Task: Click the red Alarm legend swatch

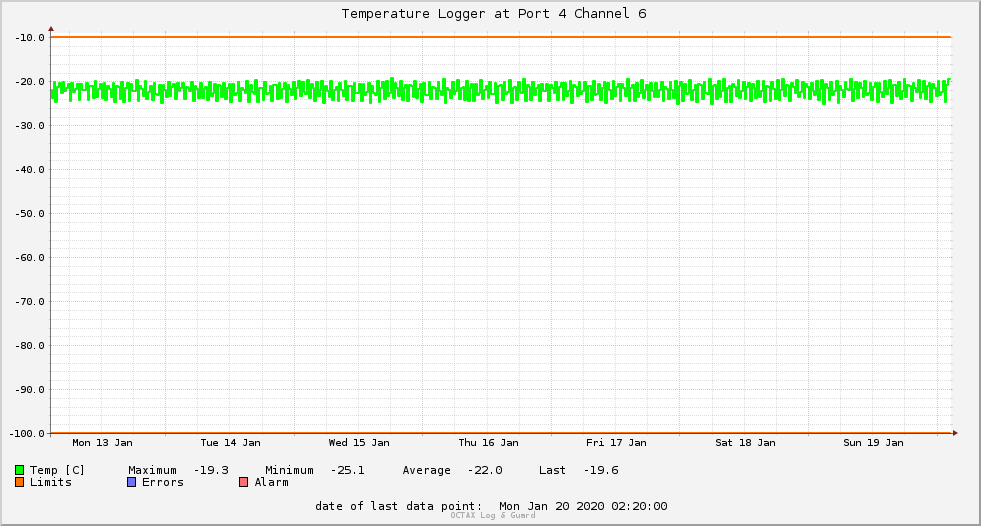Action: (244, 482)
